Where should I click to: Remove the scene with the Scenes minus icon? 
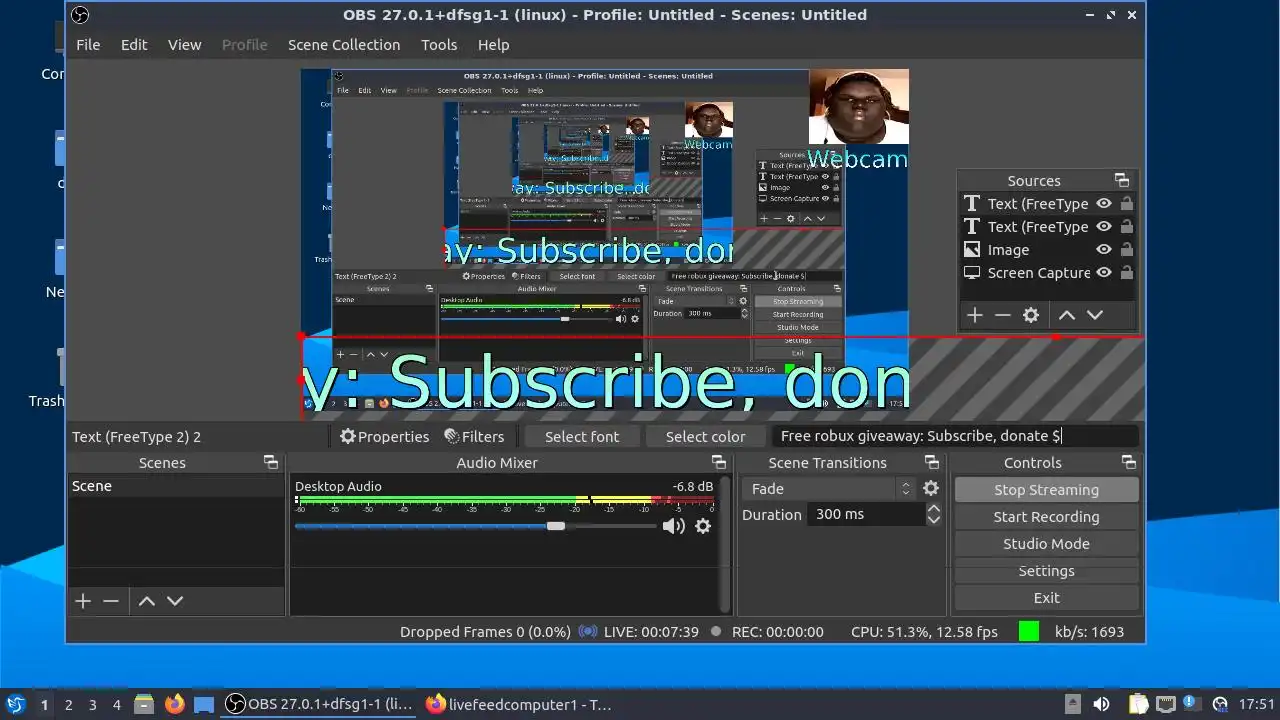[111, 601]
